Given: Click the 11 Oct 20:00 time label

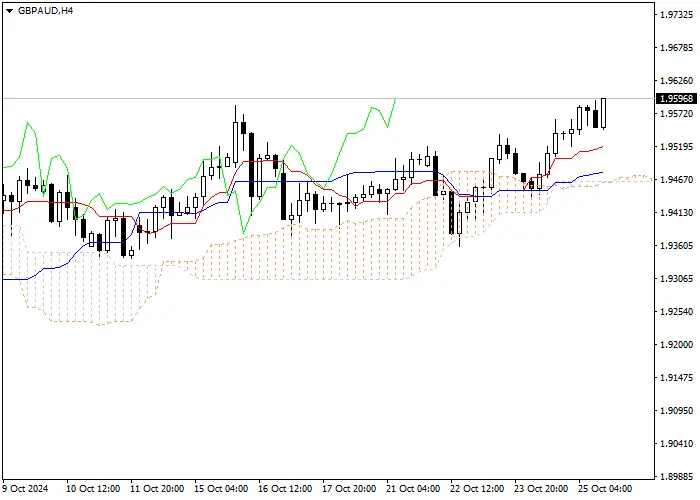Looking at the screenshot, I should (157, 489).
